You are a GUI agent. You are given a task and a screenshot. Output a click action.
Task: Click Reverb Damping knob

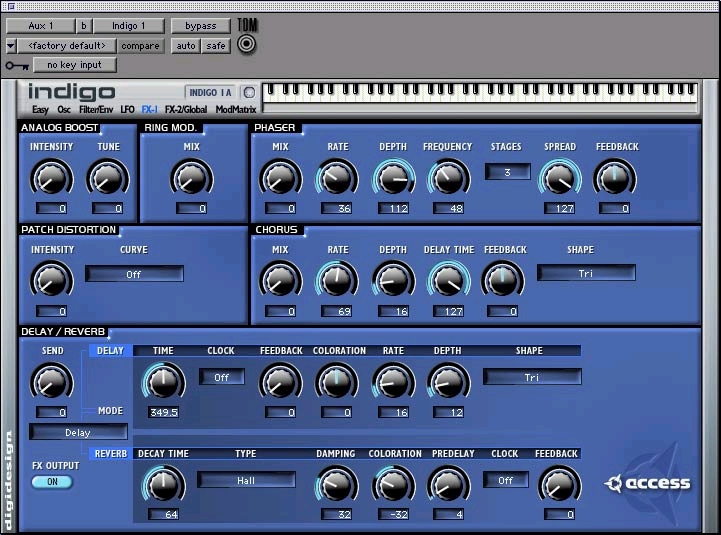click(x=337, y=485)
